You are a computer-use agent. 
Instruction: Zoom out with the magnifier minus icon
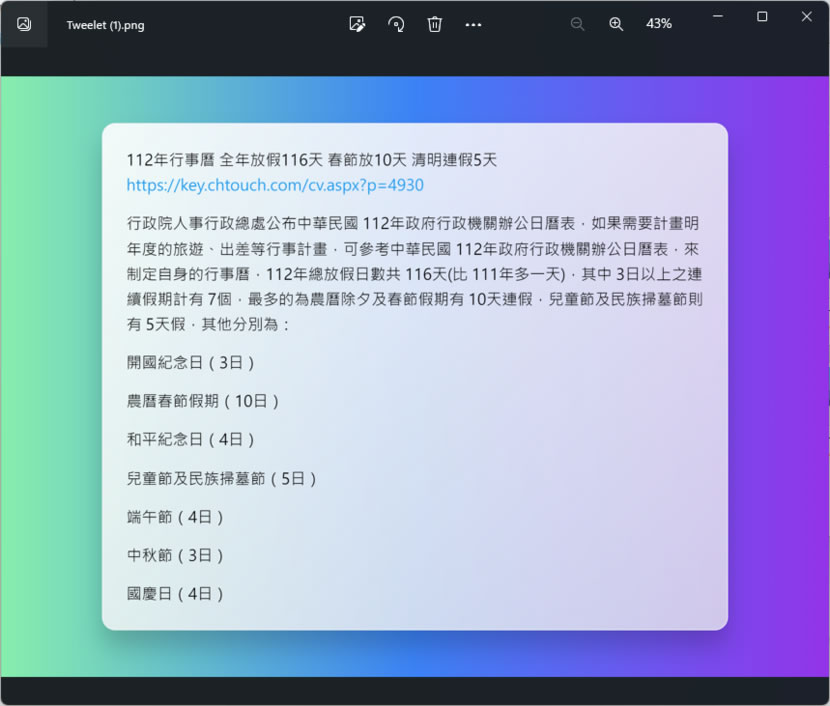(578, 24)
